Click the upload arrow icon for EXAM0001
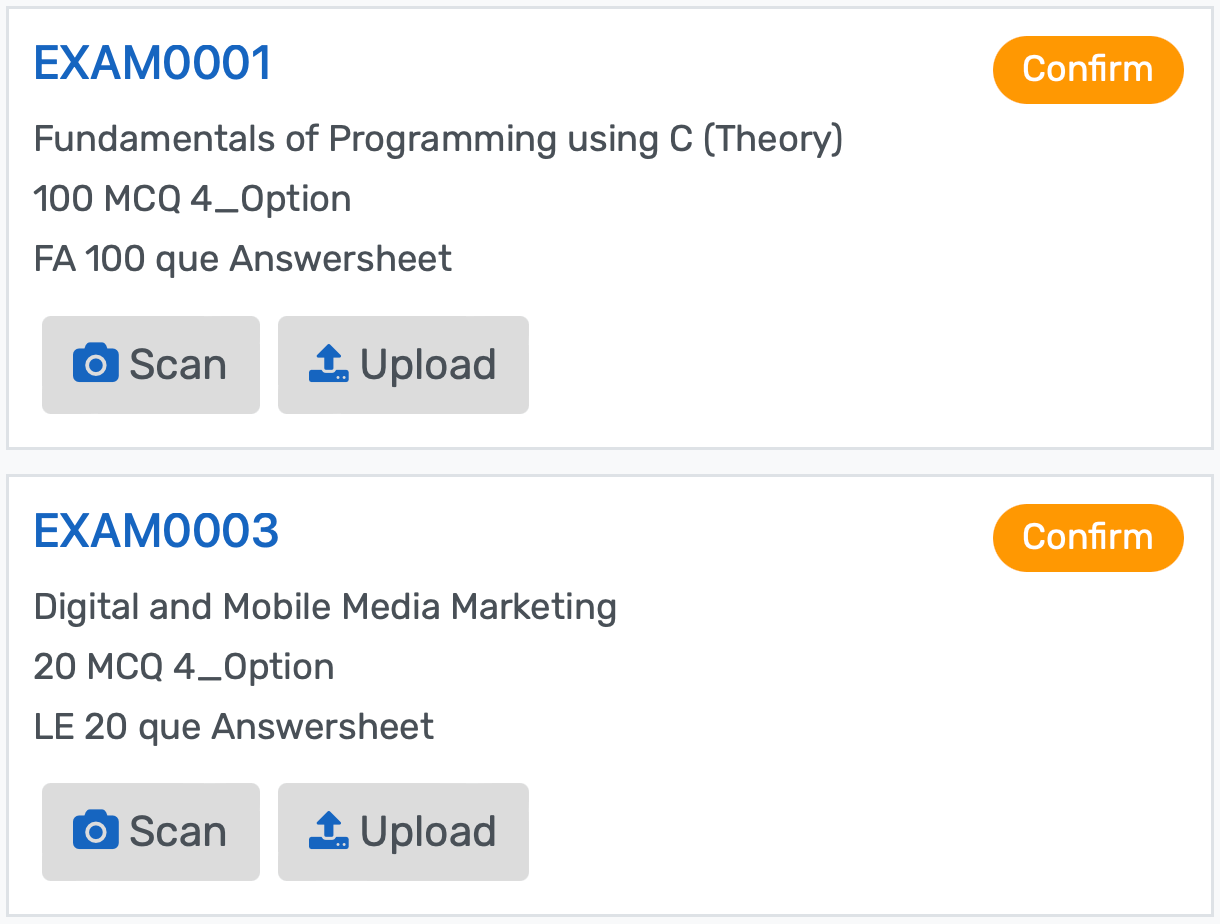The image size is (1220, 924). click(x=330, y=364)
